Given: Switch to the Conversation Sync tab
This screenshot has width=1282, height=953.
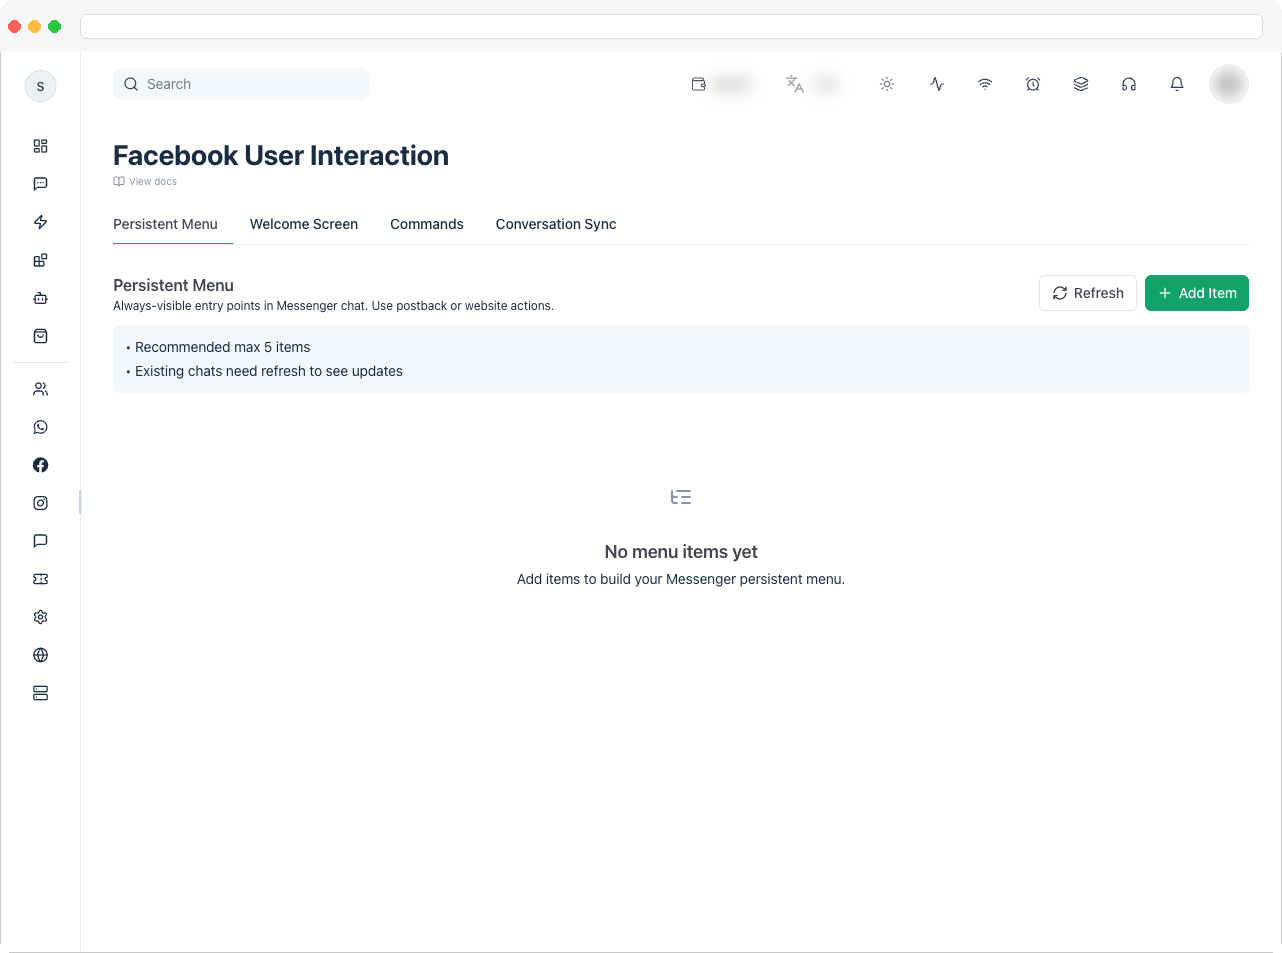Looking at the screenshot, I should (556, 224).
